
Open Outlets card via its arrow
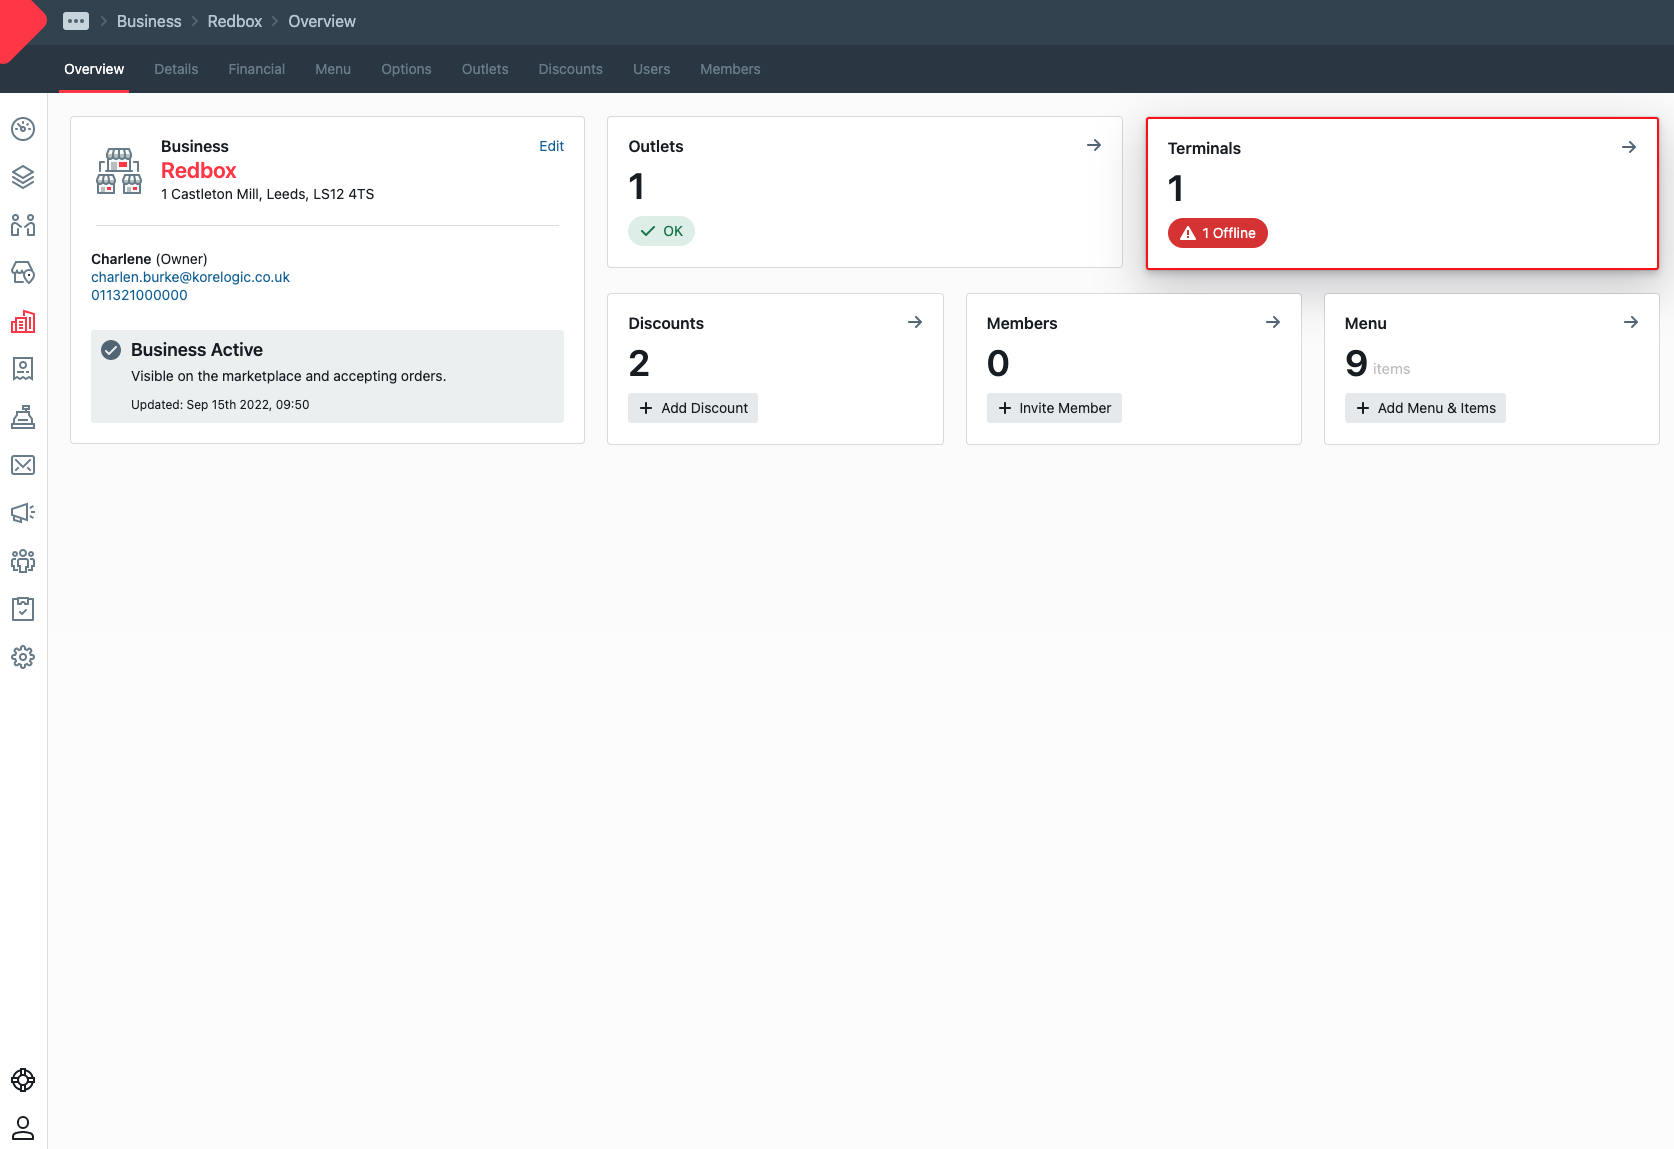tap(1094, 145)
